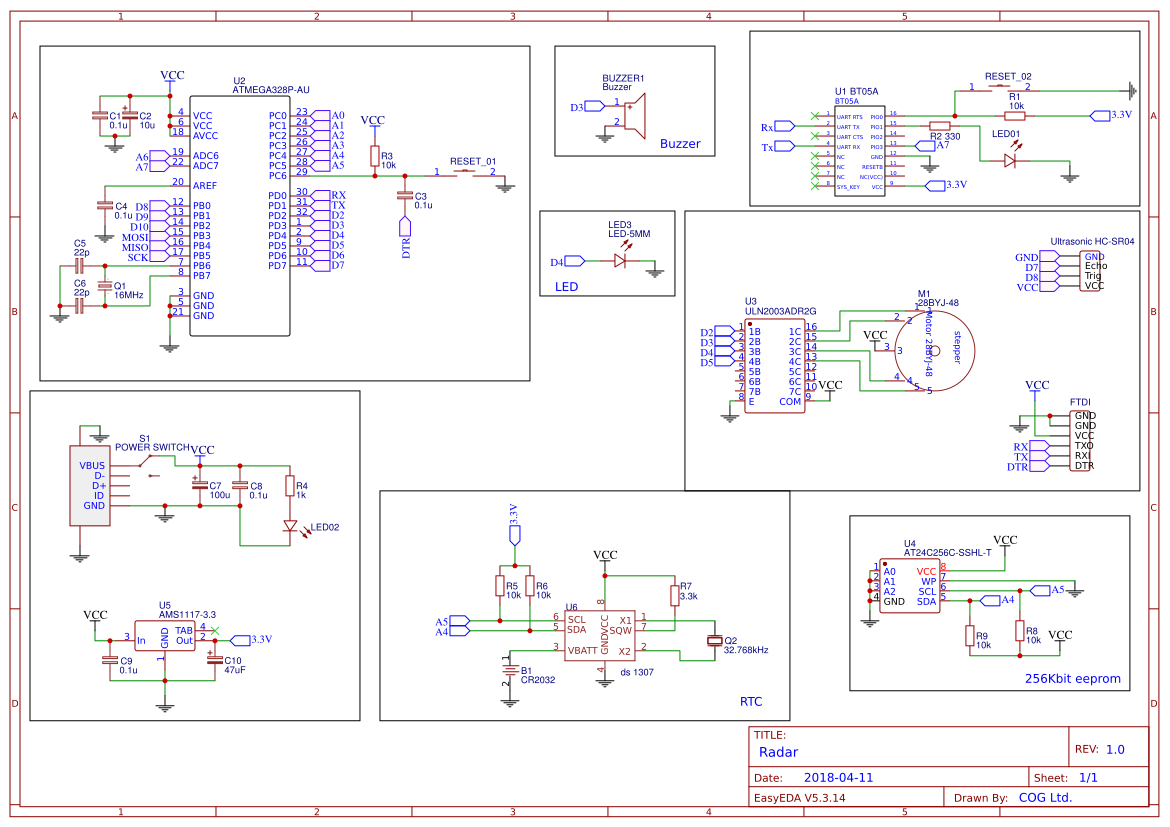Click the U2 ATMEGA328P chip body
This screenshot has width=1170, height=827.
(x=240, y=216)
